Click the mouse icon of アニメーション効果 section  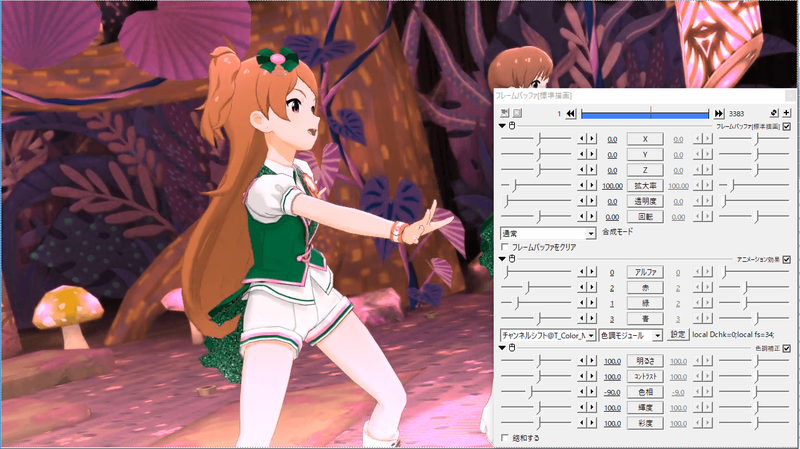[x=512, y=259]
